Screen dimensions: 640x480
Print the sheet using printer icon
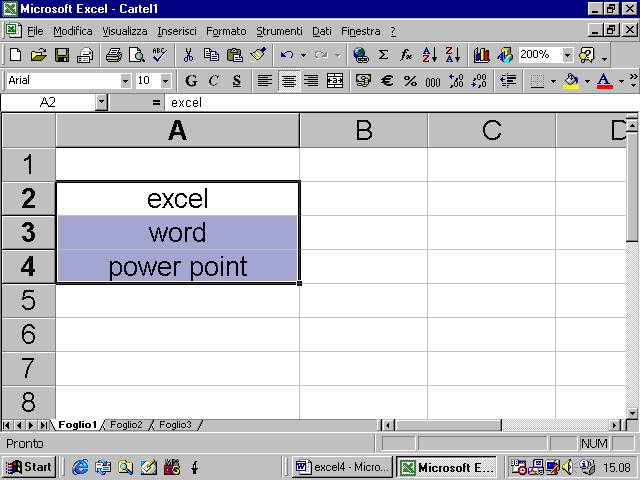tap(113, 55)
